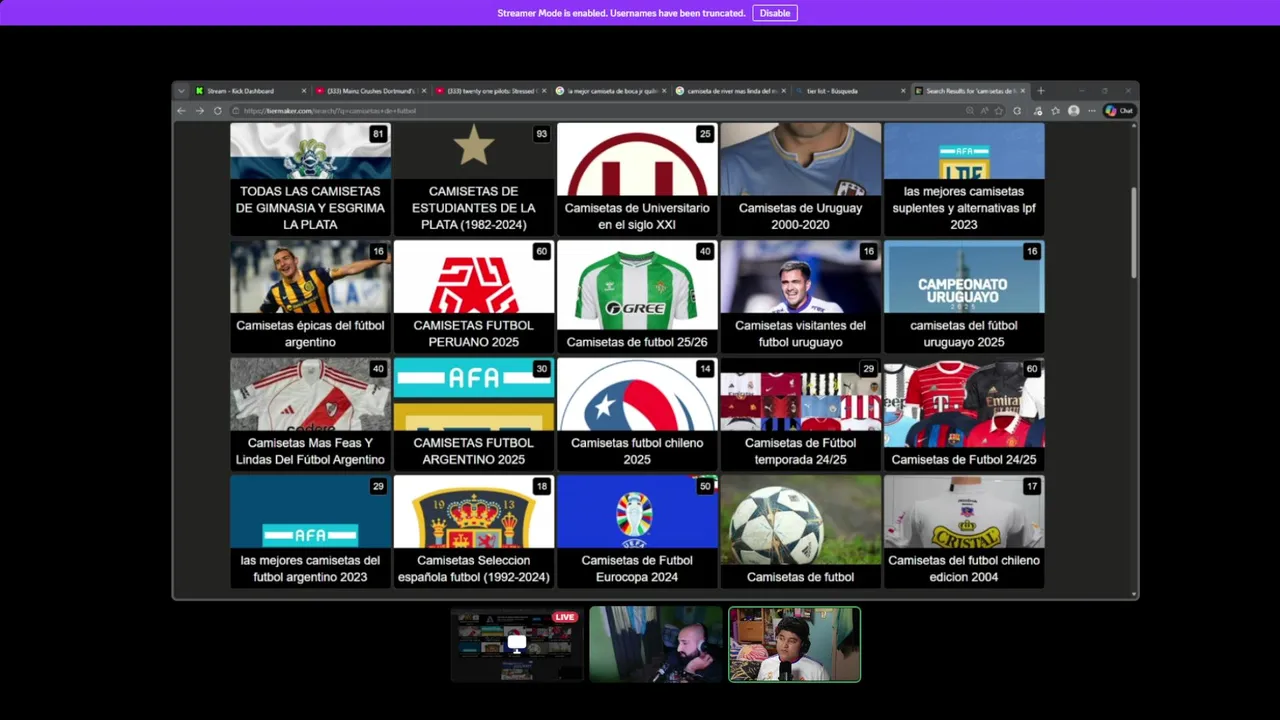Click the scrollbar down arrow
1280x720 pixels.
[x=1133, y=594]
